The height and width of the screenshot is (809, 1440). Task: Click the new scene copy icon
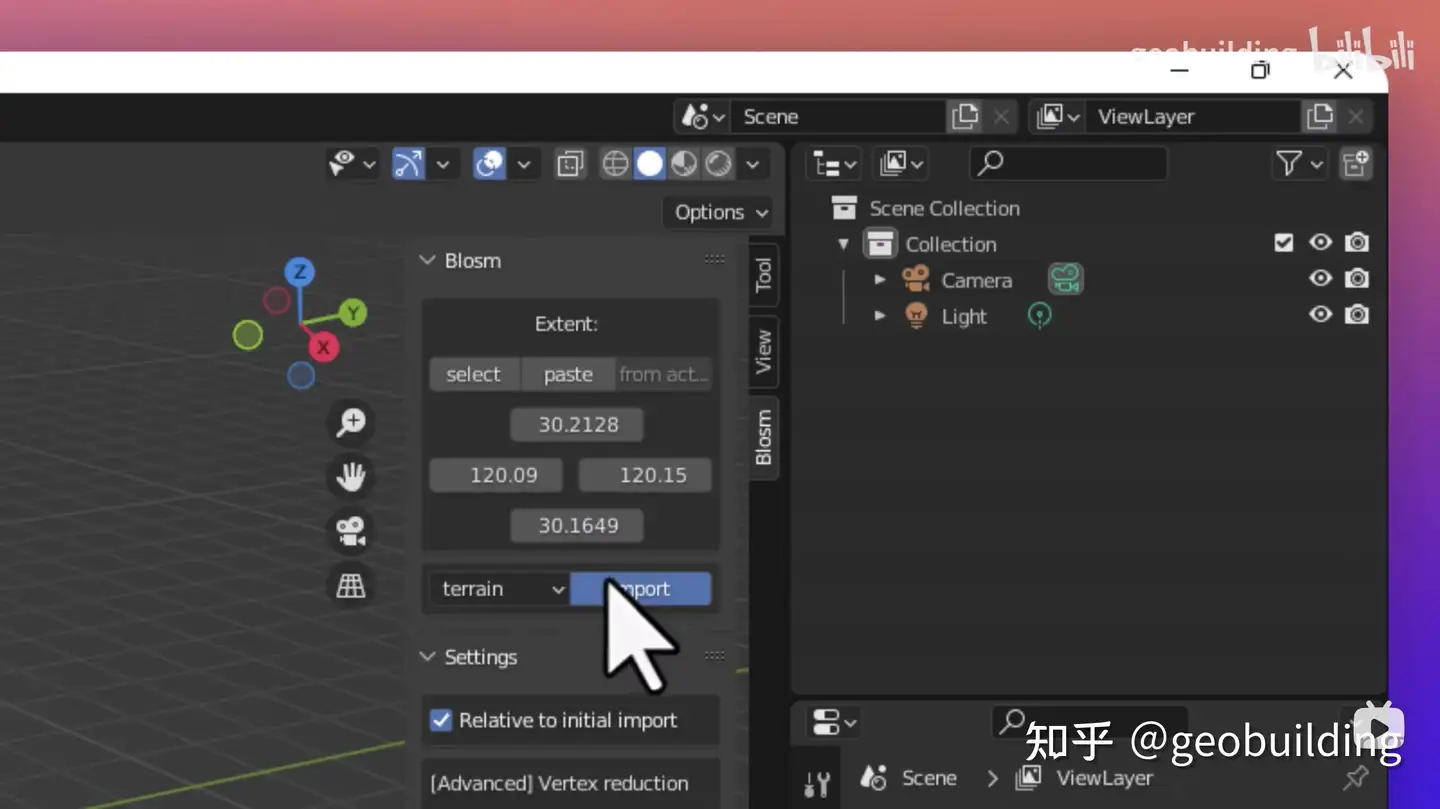(965, 116)
